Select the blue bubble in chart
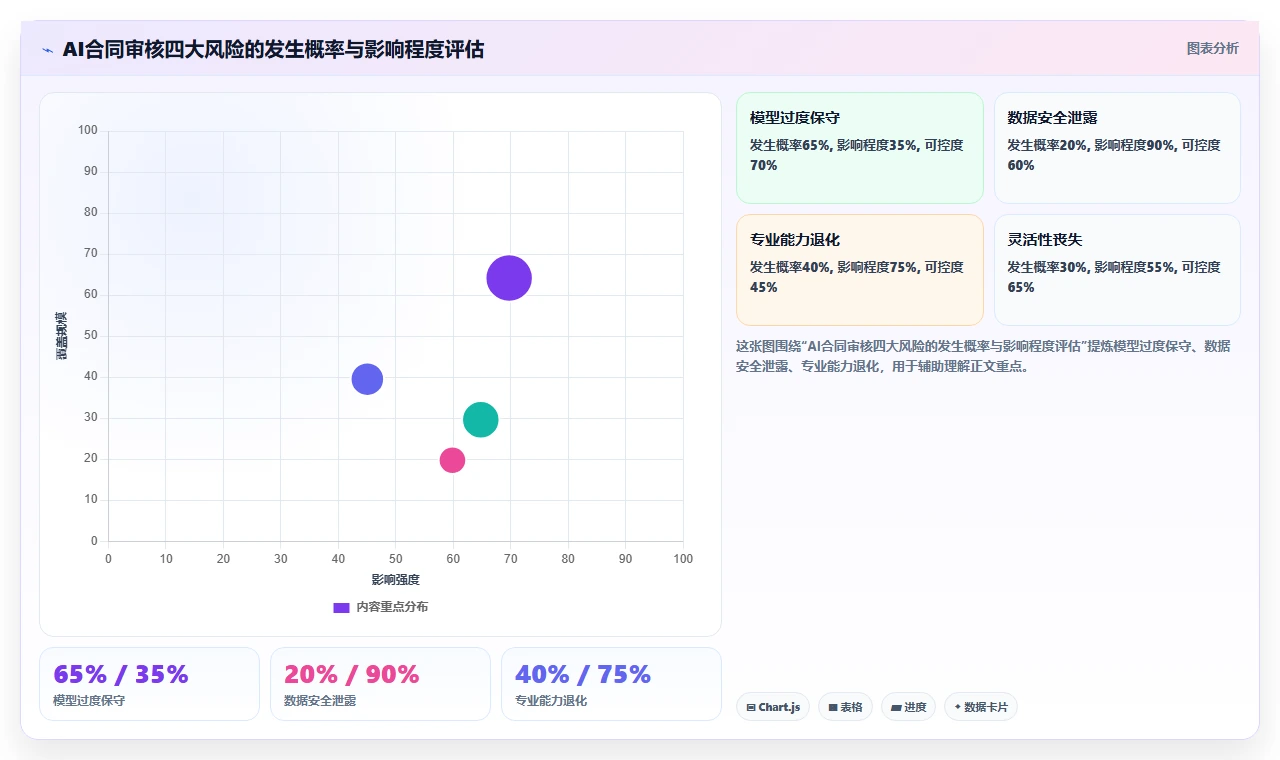The width and height of the screenshot is (1280, 760). [x=367, y=379]
